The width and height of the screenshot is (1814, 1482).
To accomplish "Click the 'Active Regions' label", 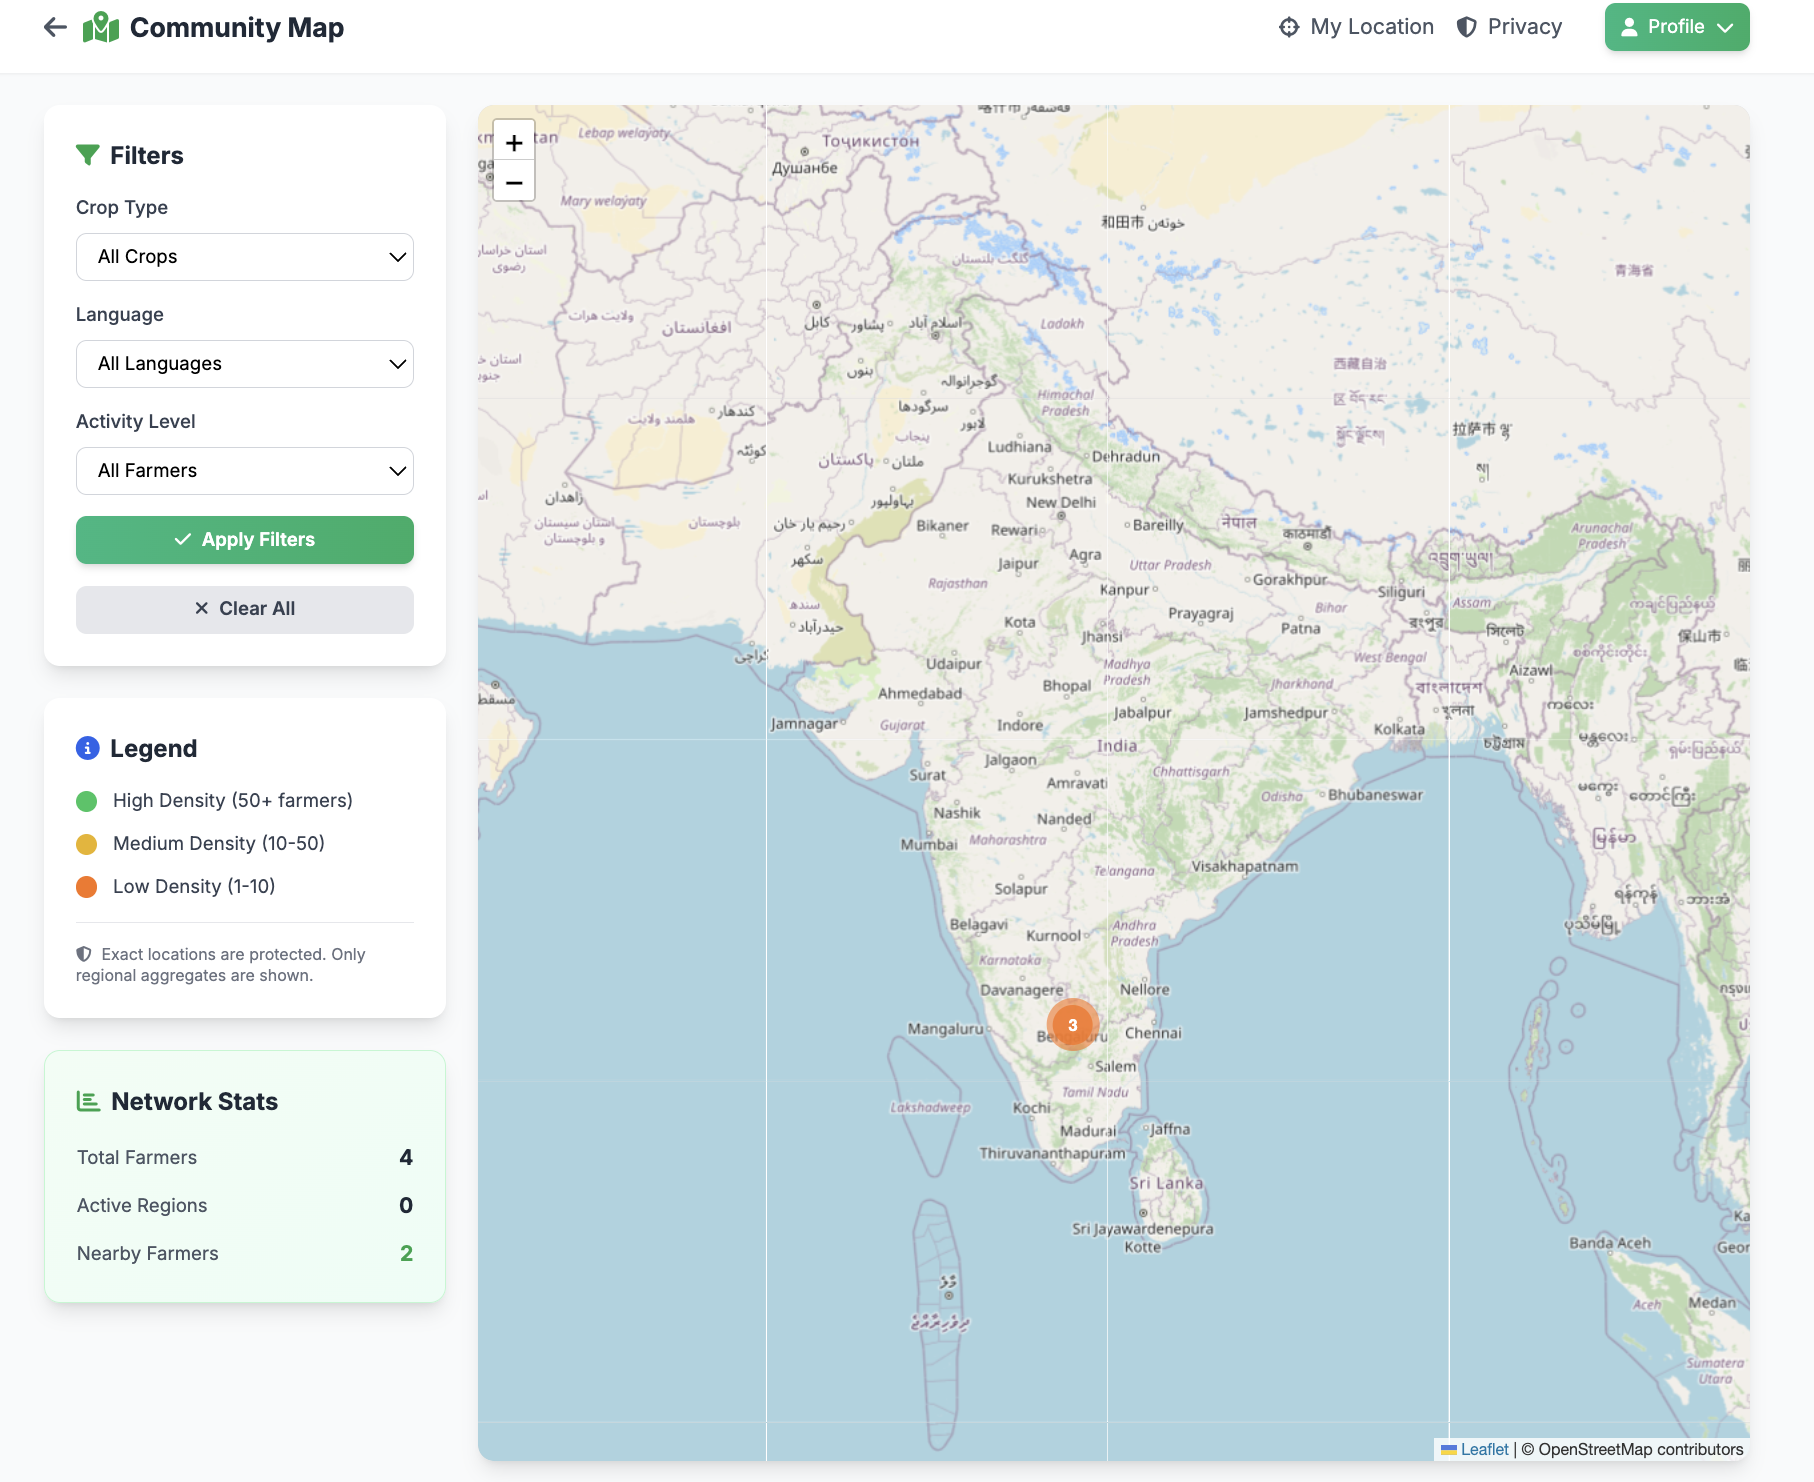I will pos(142,1205).
